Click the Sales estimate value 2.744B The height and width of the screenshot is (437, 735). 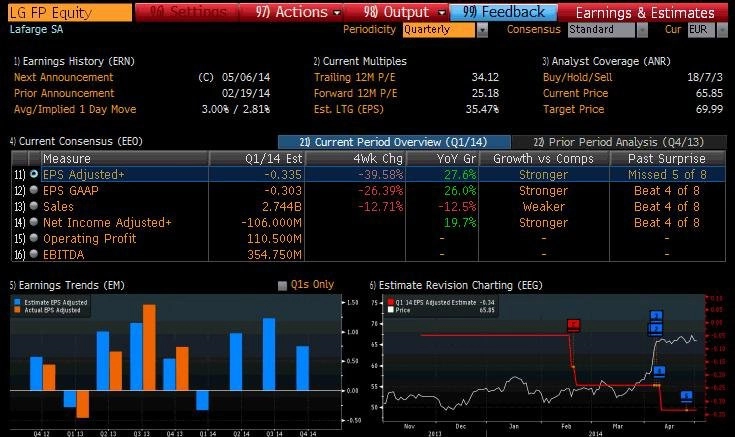(x=281, y=207)
